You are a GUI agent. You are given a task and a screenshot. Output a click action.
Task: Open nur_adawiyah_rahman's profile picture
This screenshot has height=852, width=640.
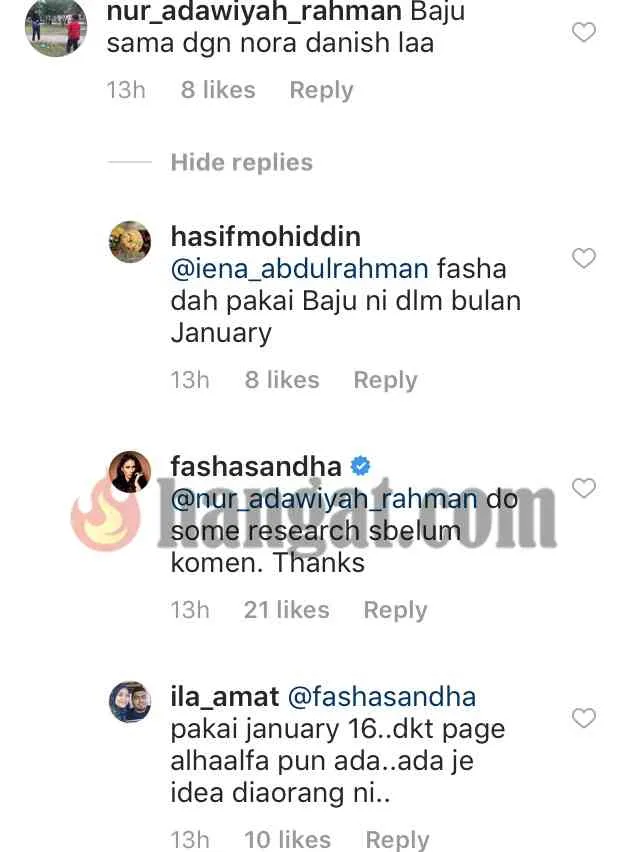56,26
